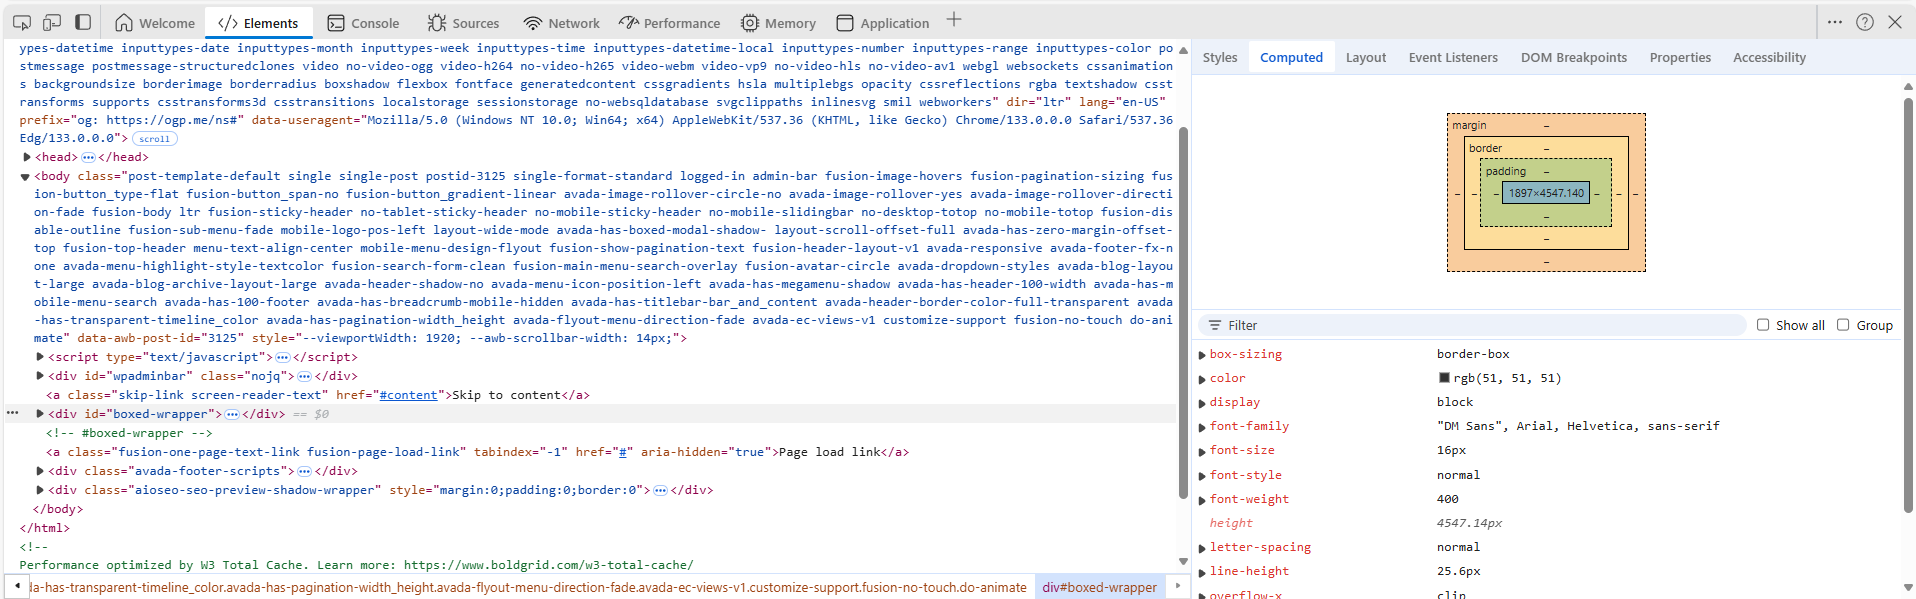Switch to the Styles pane

1220,57
